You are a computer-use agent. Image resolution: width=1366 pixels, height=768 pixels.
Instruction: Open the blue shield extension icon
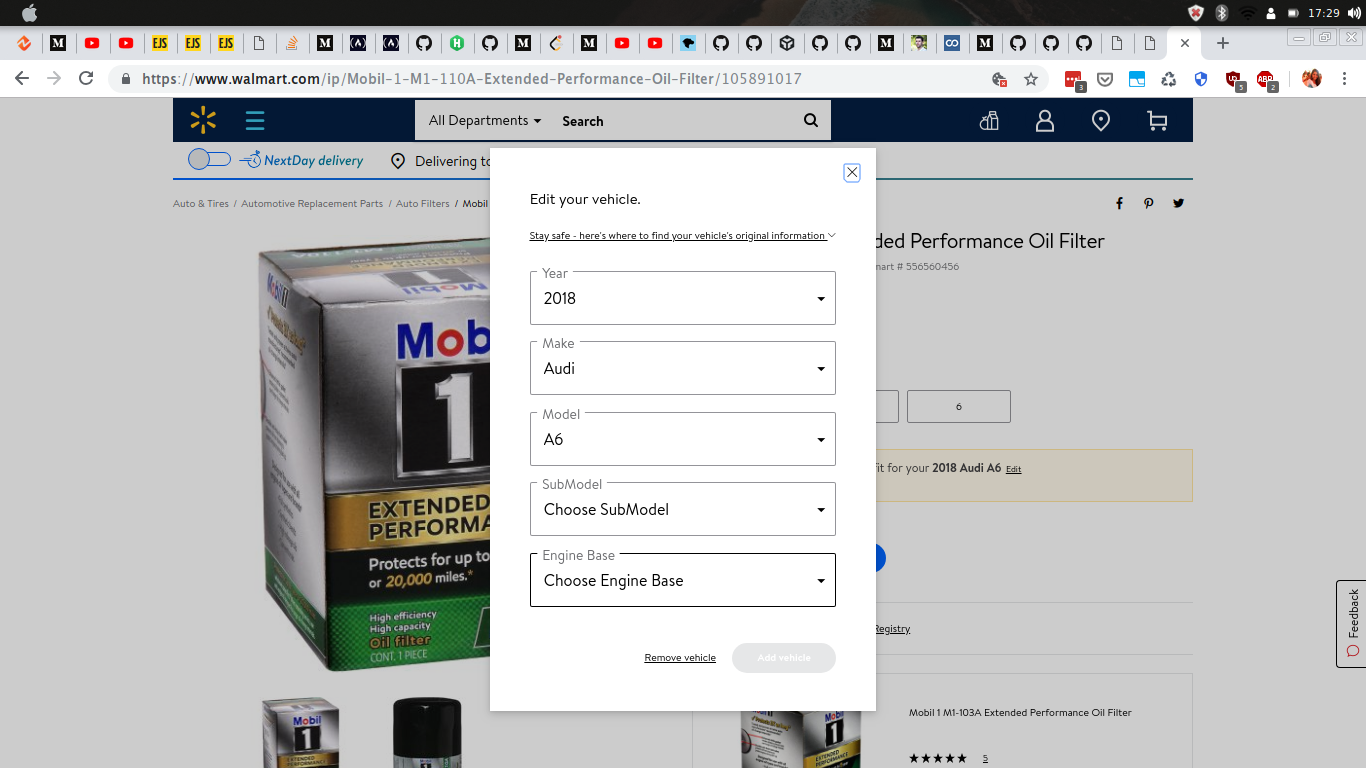(1201, 79)
